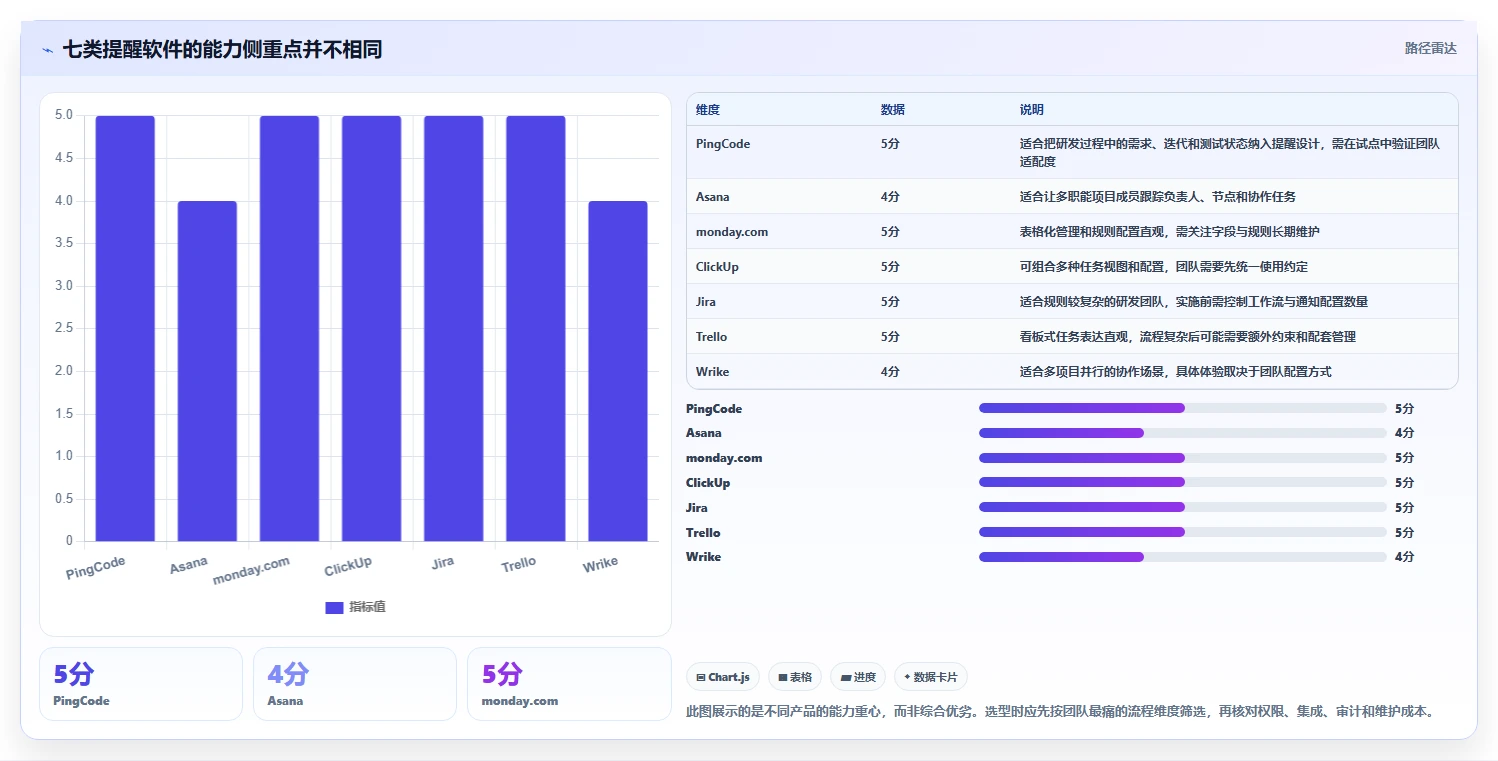Open the Asana 4分 data card
1498x761 pixels.
[x=355, y=684]
